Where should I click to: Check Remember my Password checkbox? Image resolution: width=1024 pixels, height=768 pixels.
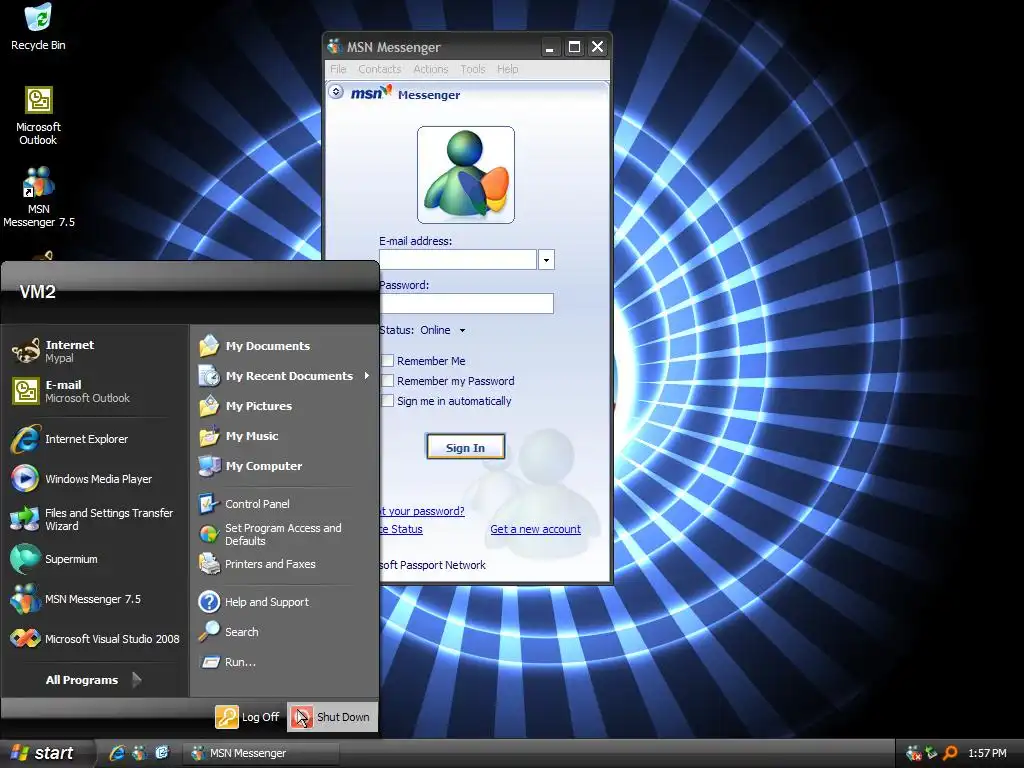click(387, 381)
